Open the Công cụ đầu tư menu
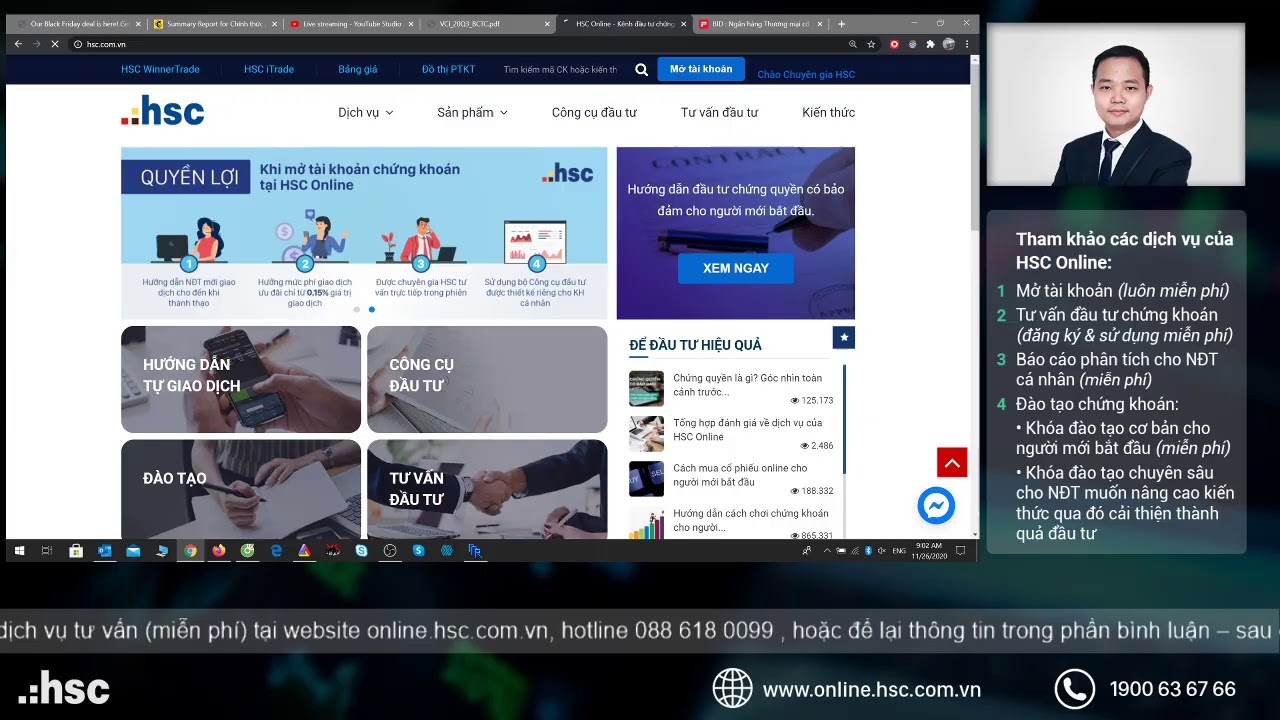 point(594,112)
